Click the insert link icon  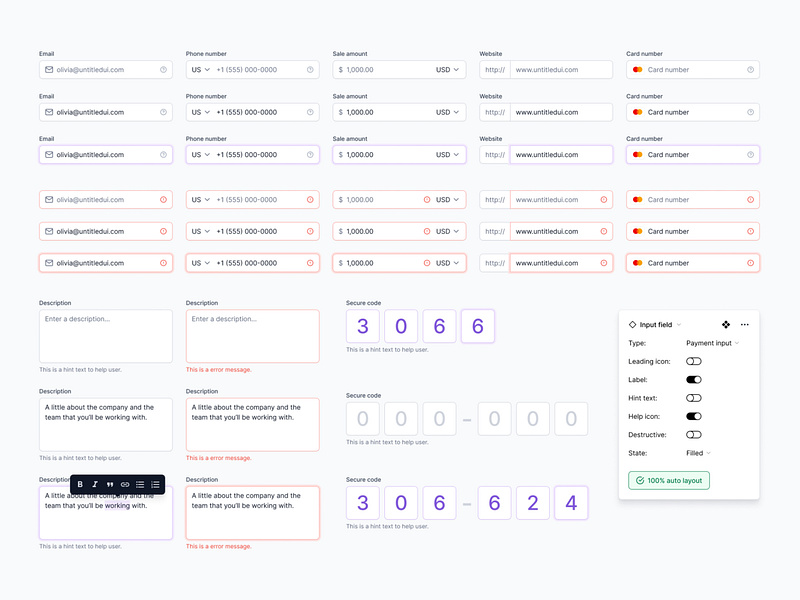click(124, 484)
